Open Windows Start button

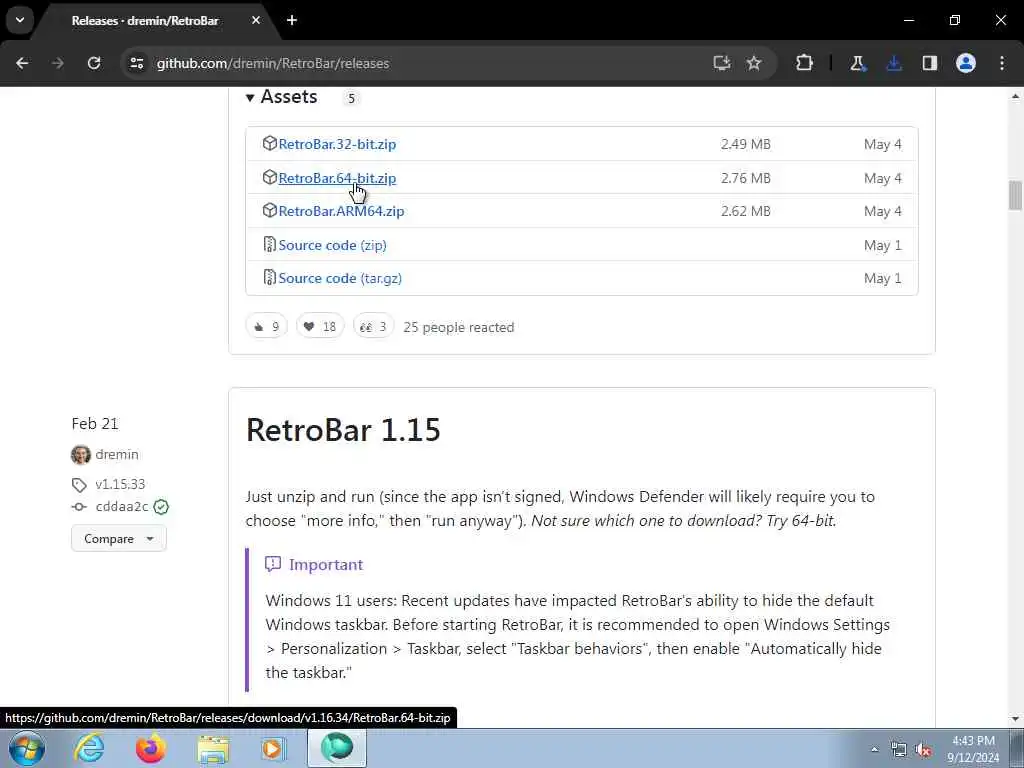coord(26,748)
